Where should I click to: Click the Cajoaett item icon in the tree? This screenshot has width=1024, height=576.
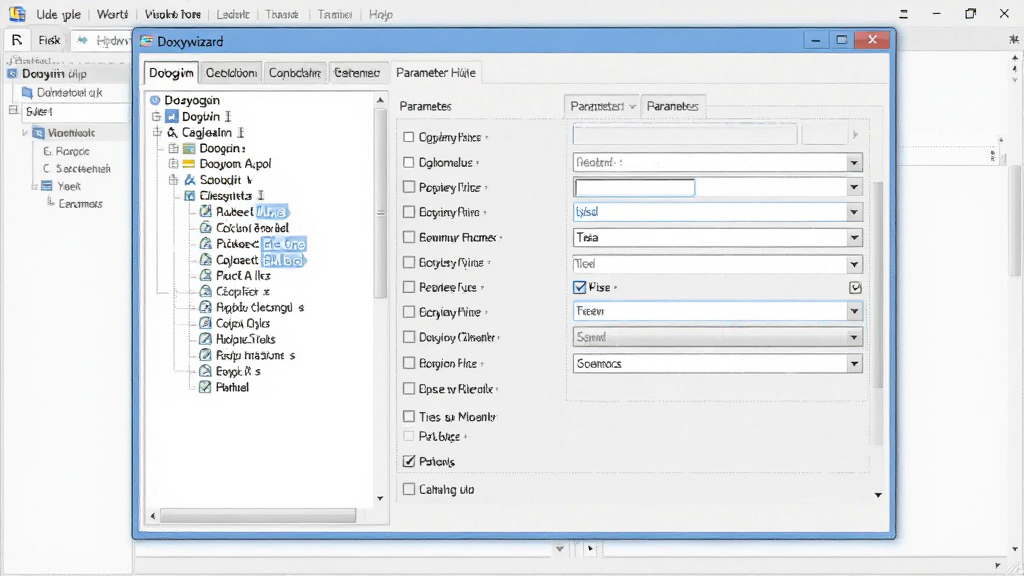(x=205, y=259)
